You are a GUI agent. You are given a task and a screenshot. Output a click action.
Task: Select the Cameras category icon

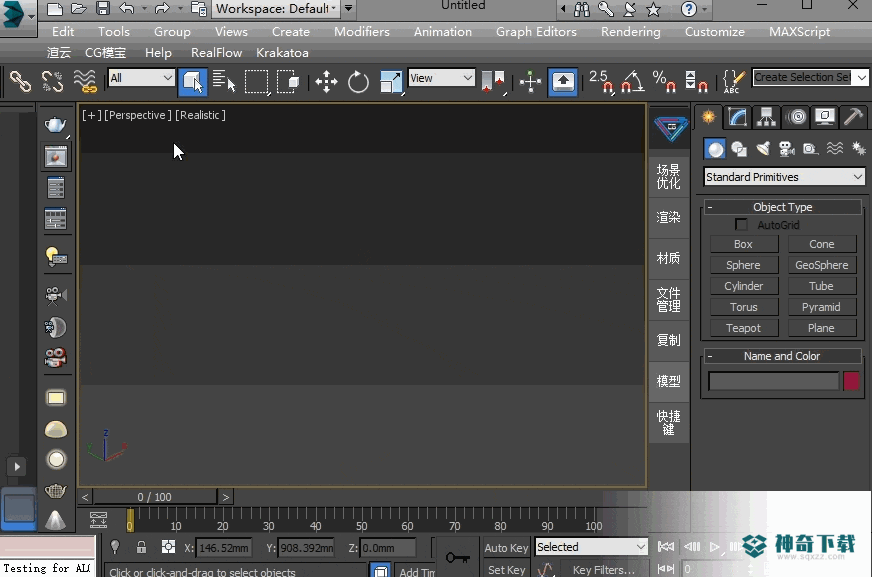[787, 149]
